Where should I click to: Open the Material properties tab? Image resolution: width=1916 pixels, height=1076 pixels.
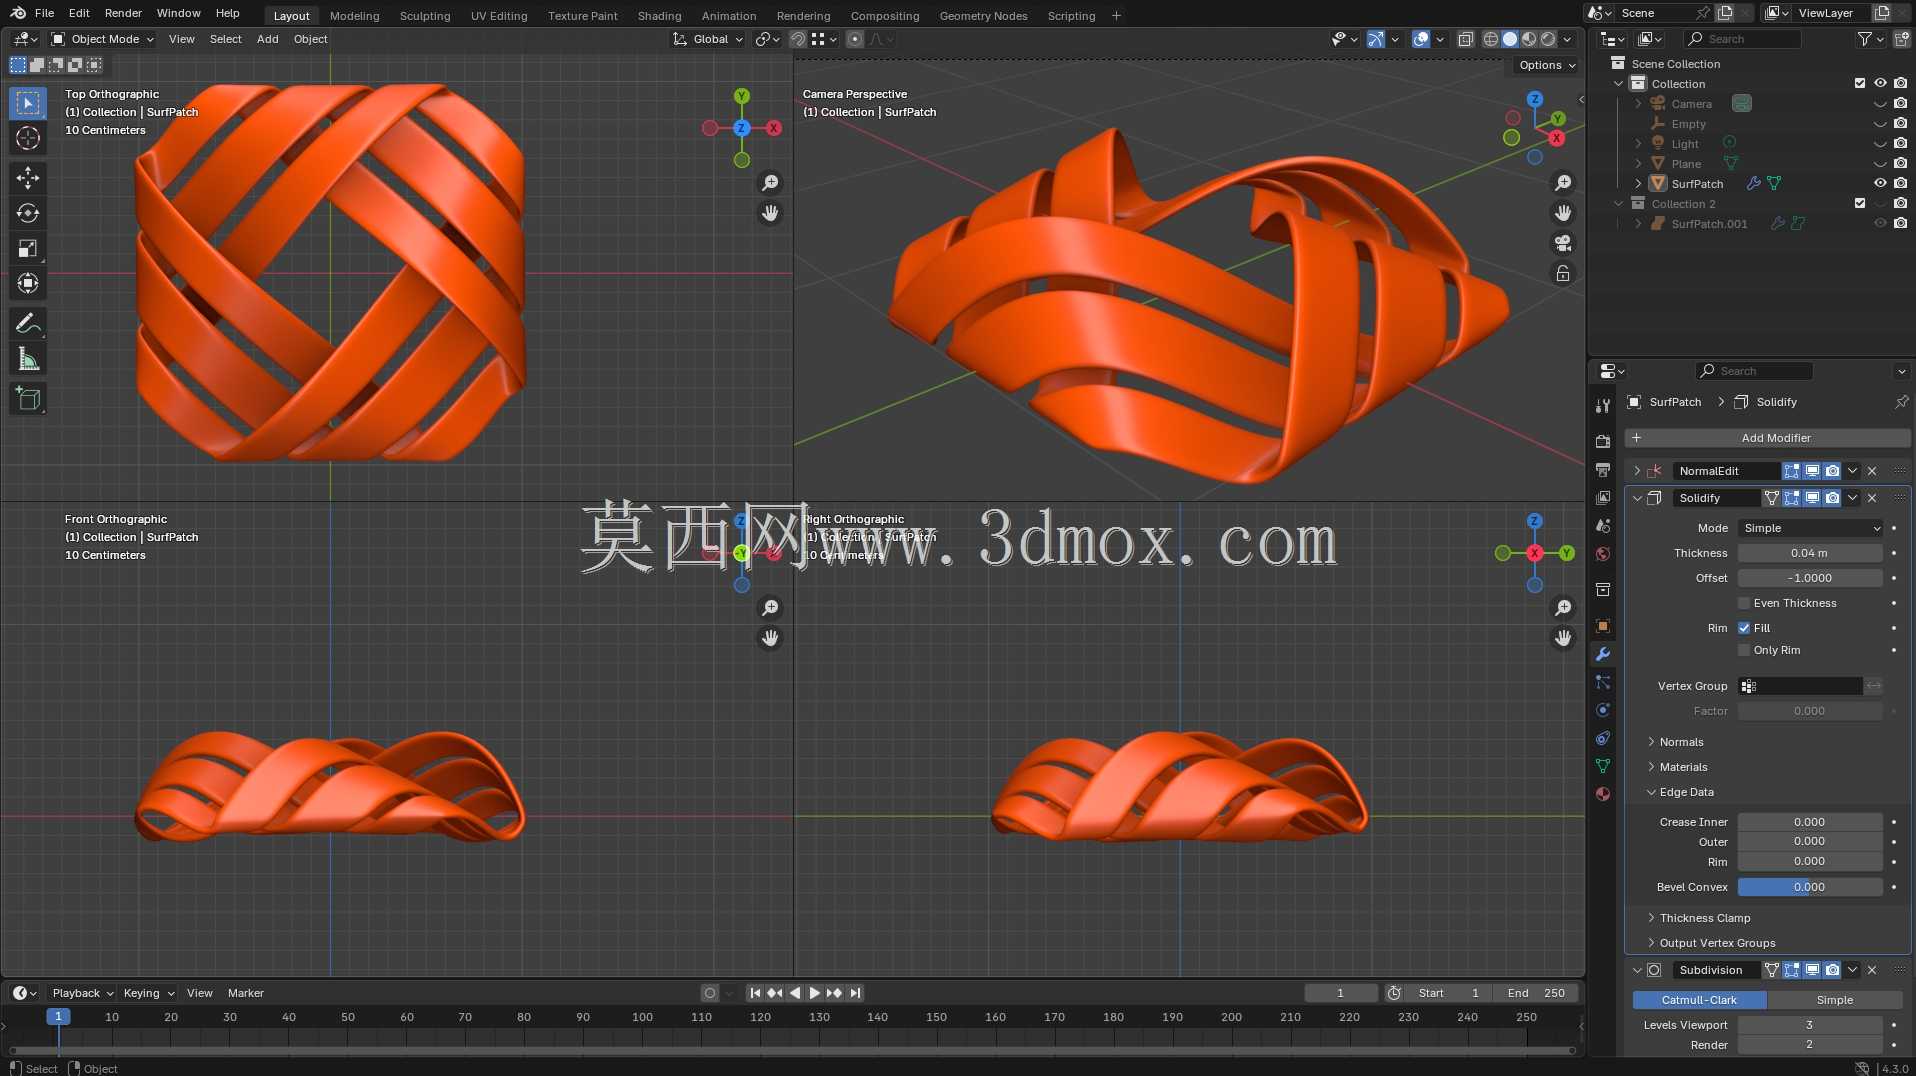click(1603, 794)
